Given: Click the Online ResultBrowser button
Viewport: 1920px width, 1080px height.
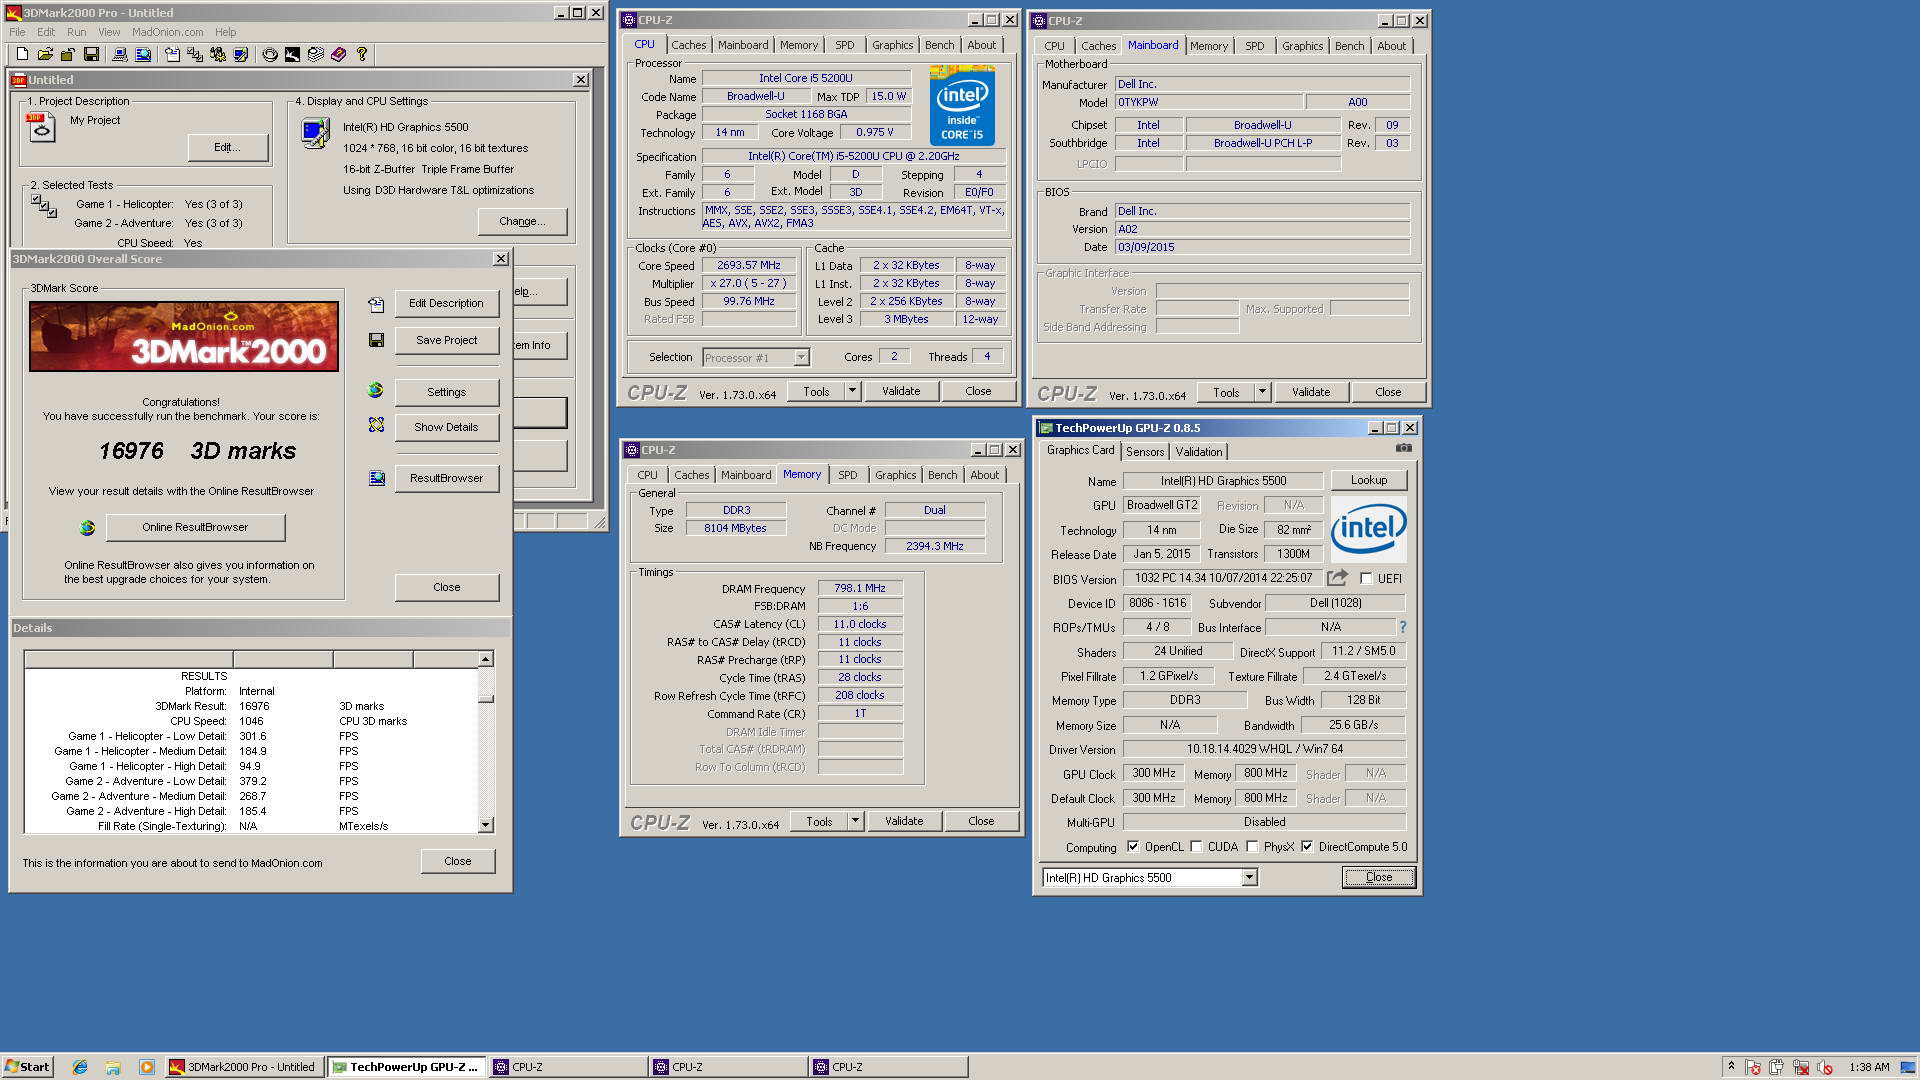Looking at the screenshot, I should tap(195, 527).
